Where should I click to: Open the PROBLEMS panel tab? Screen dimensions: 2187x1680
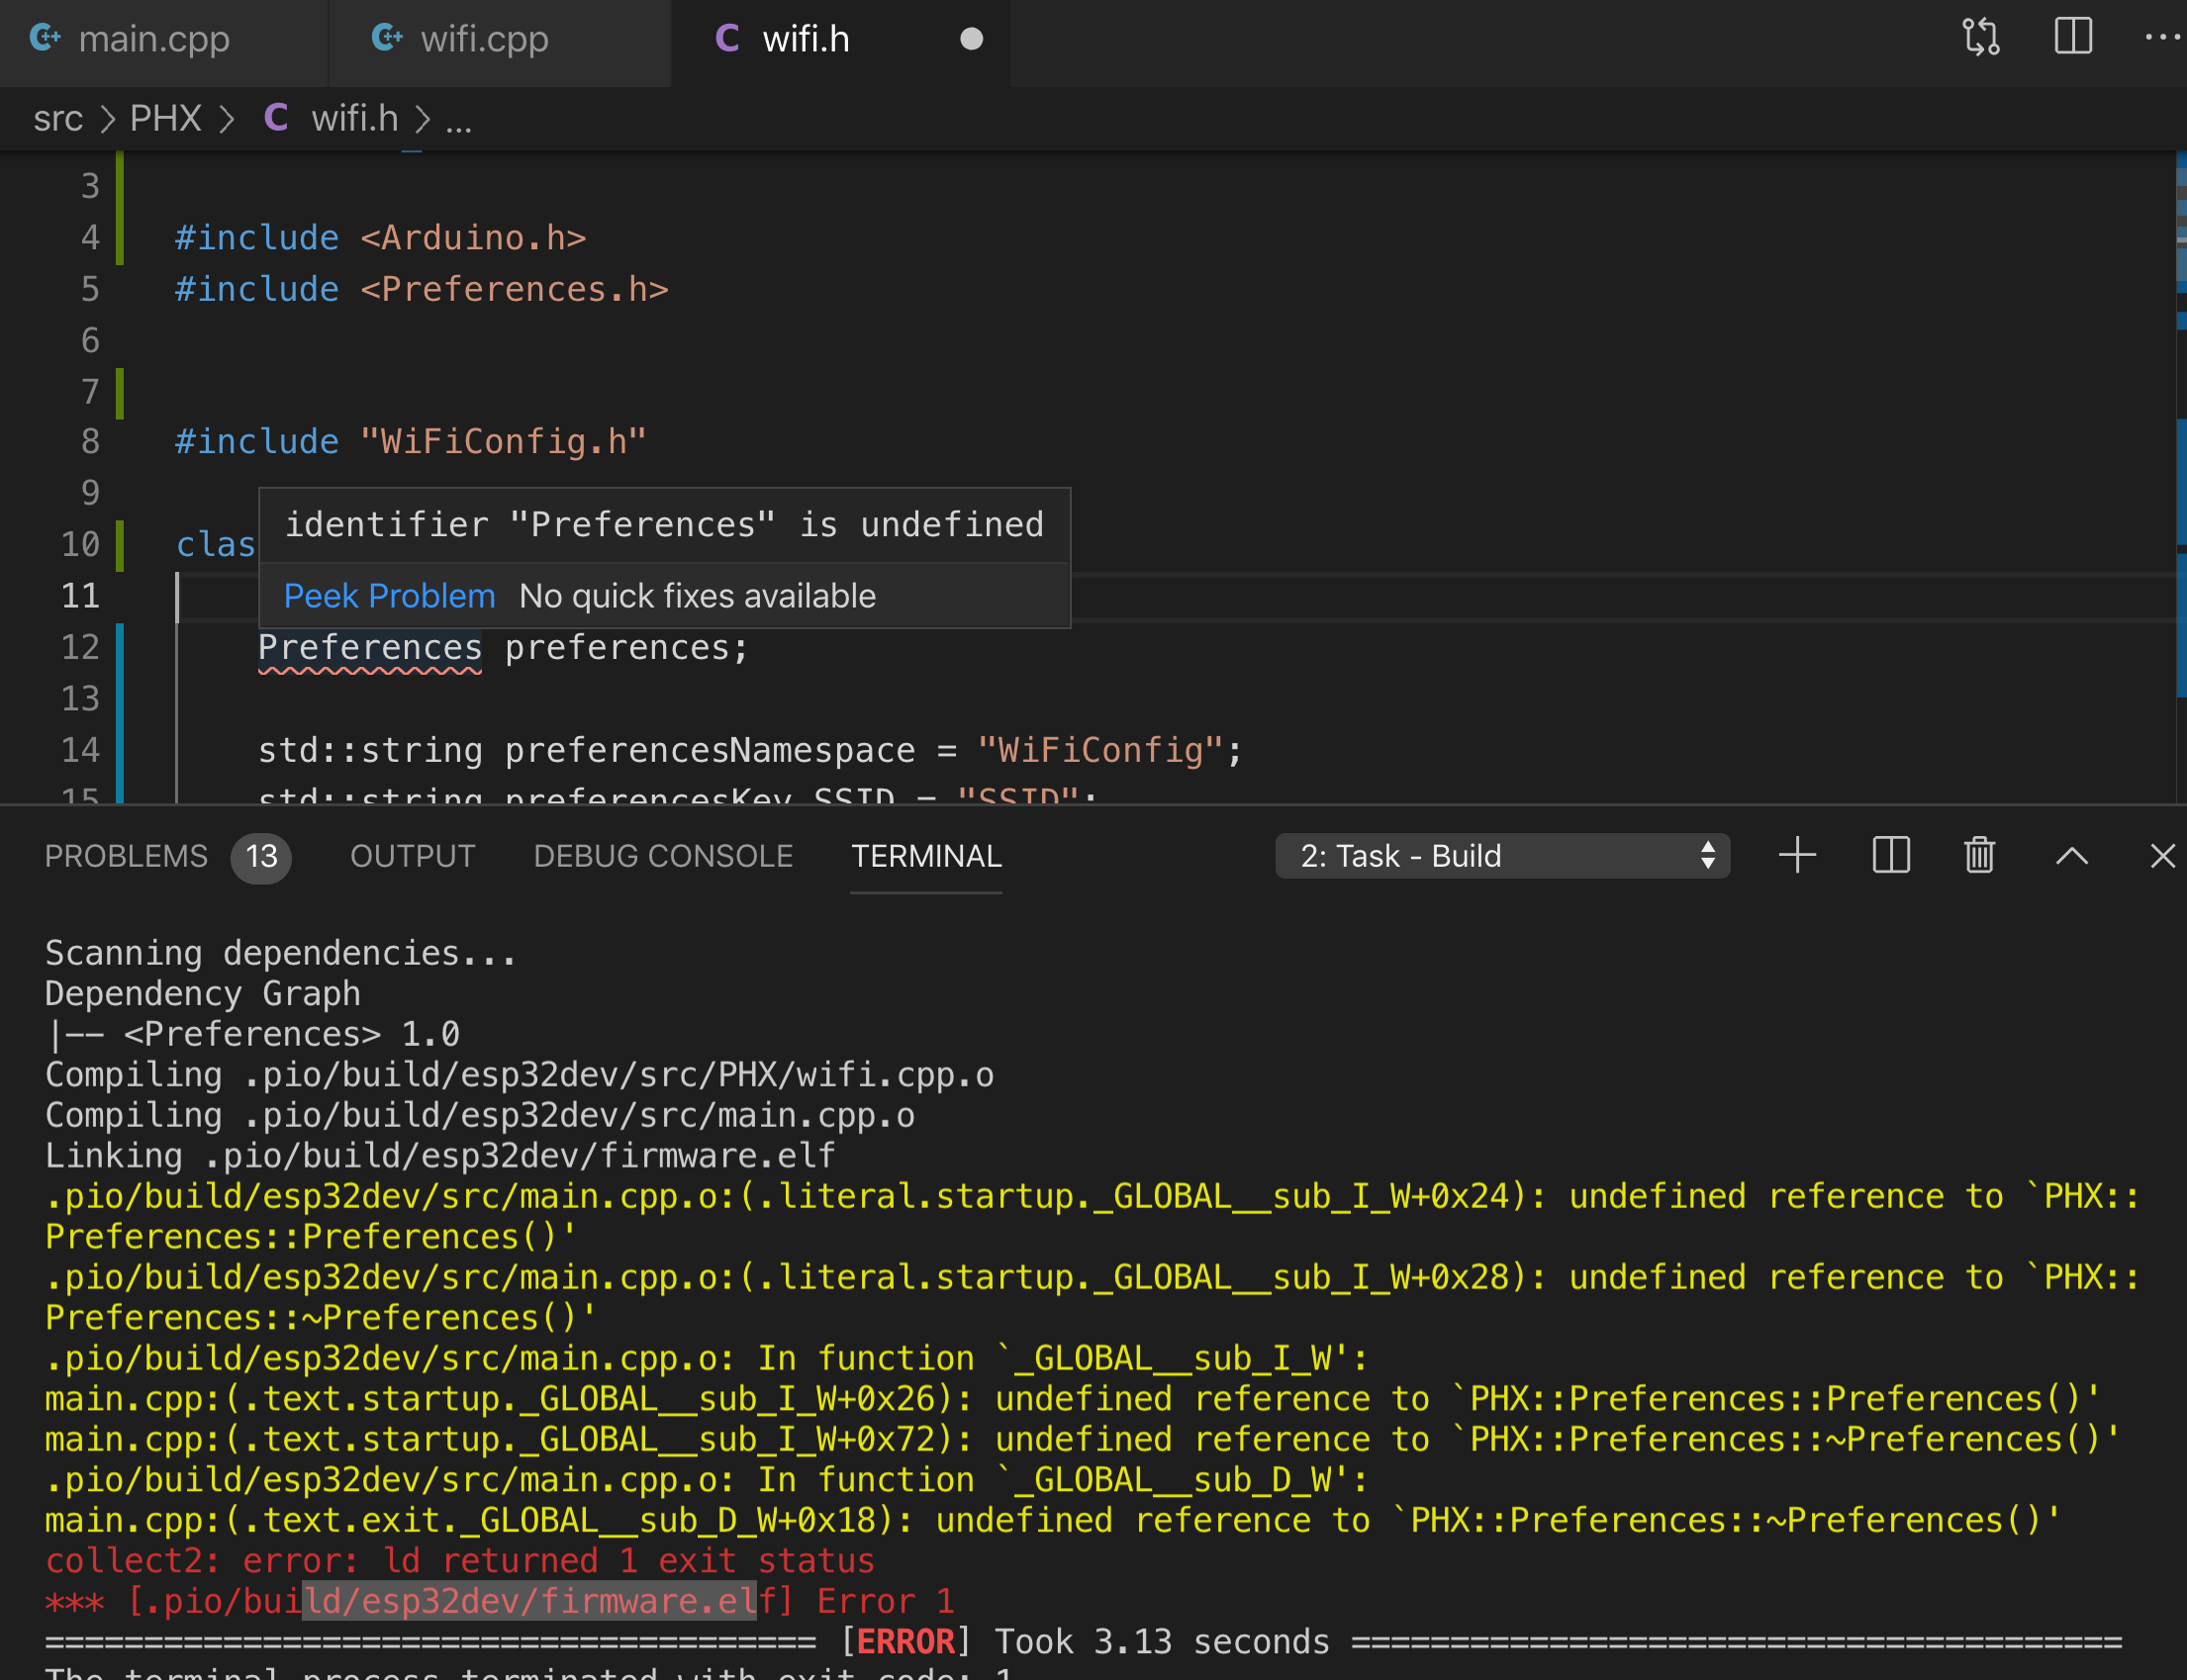(126, 857)
